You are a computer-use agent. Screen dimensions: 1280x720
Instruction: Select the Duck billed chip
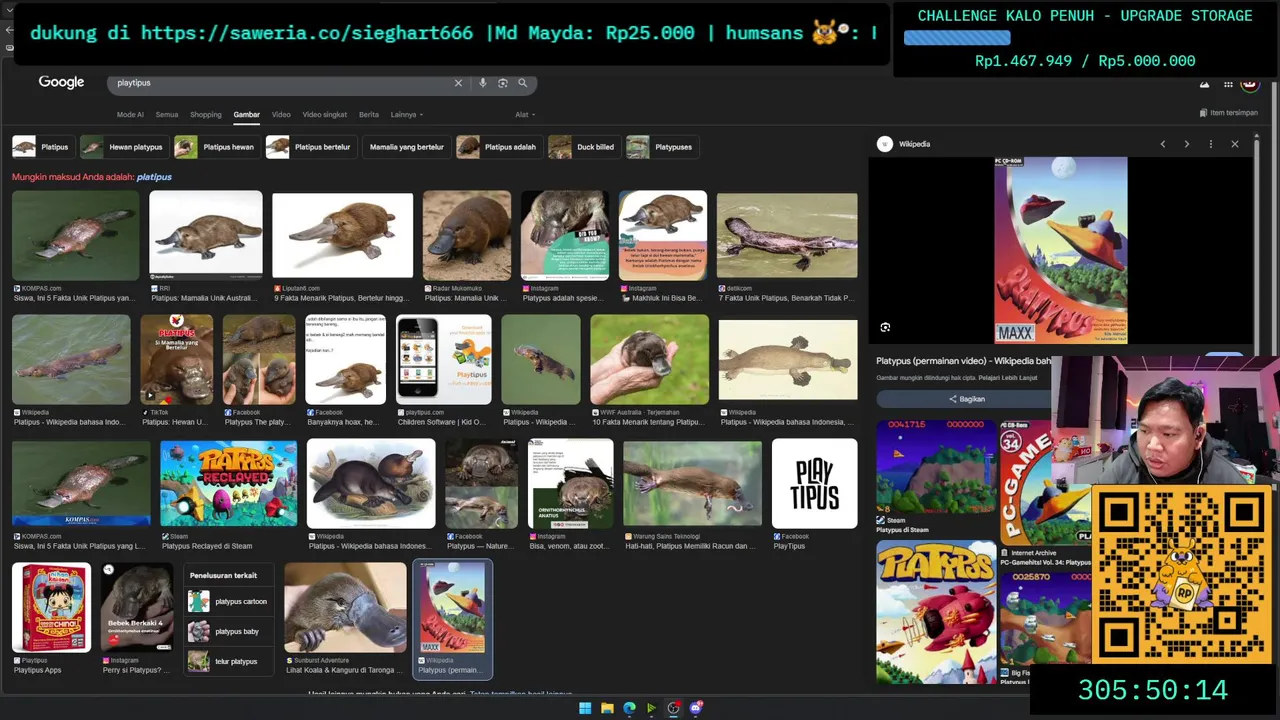coord(584,147)
